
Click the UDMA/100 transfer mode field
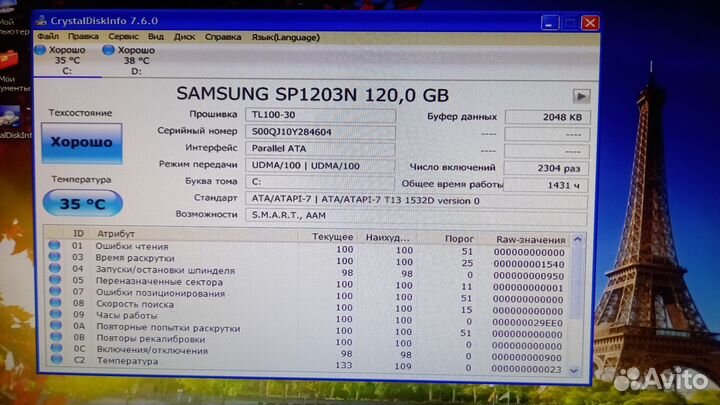(x=320, y=165)
